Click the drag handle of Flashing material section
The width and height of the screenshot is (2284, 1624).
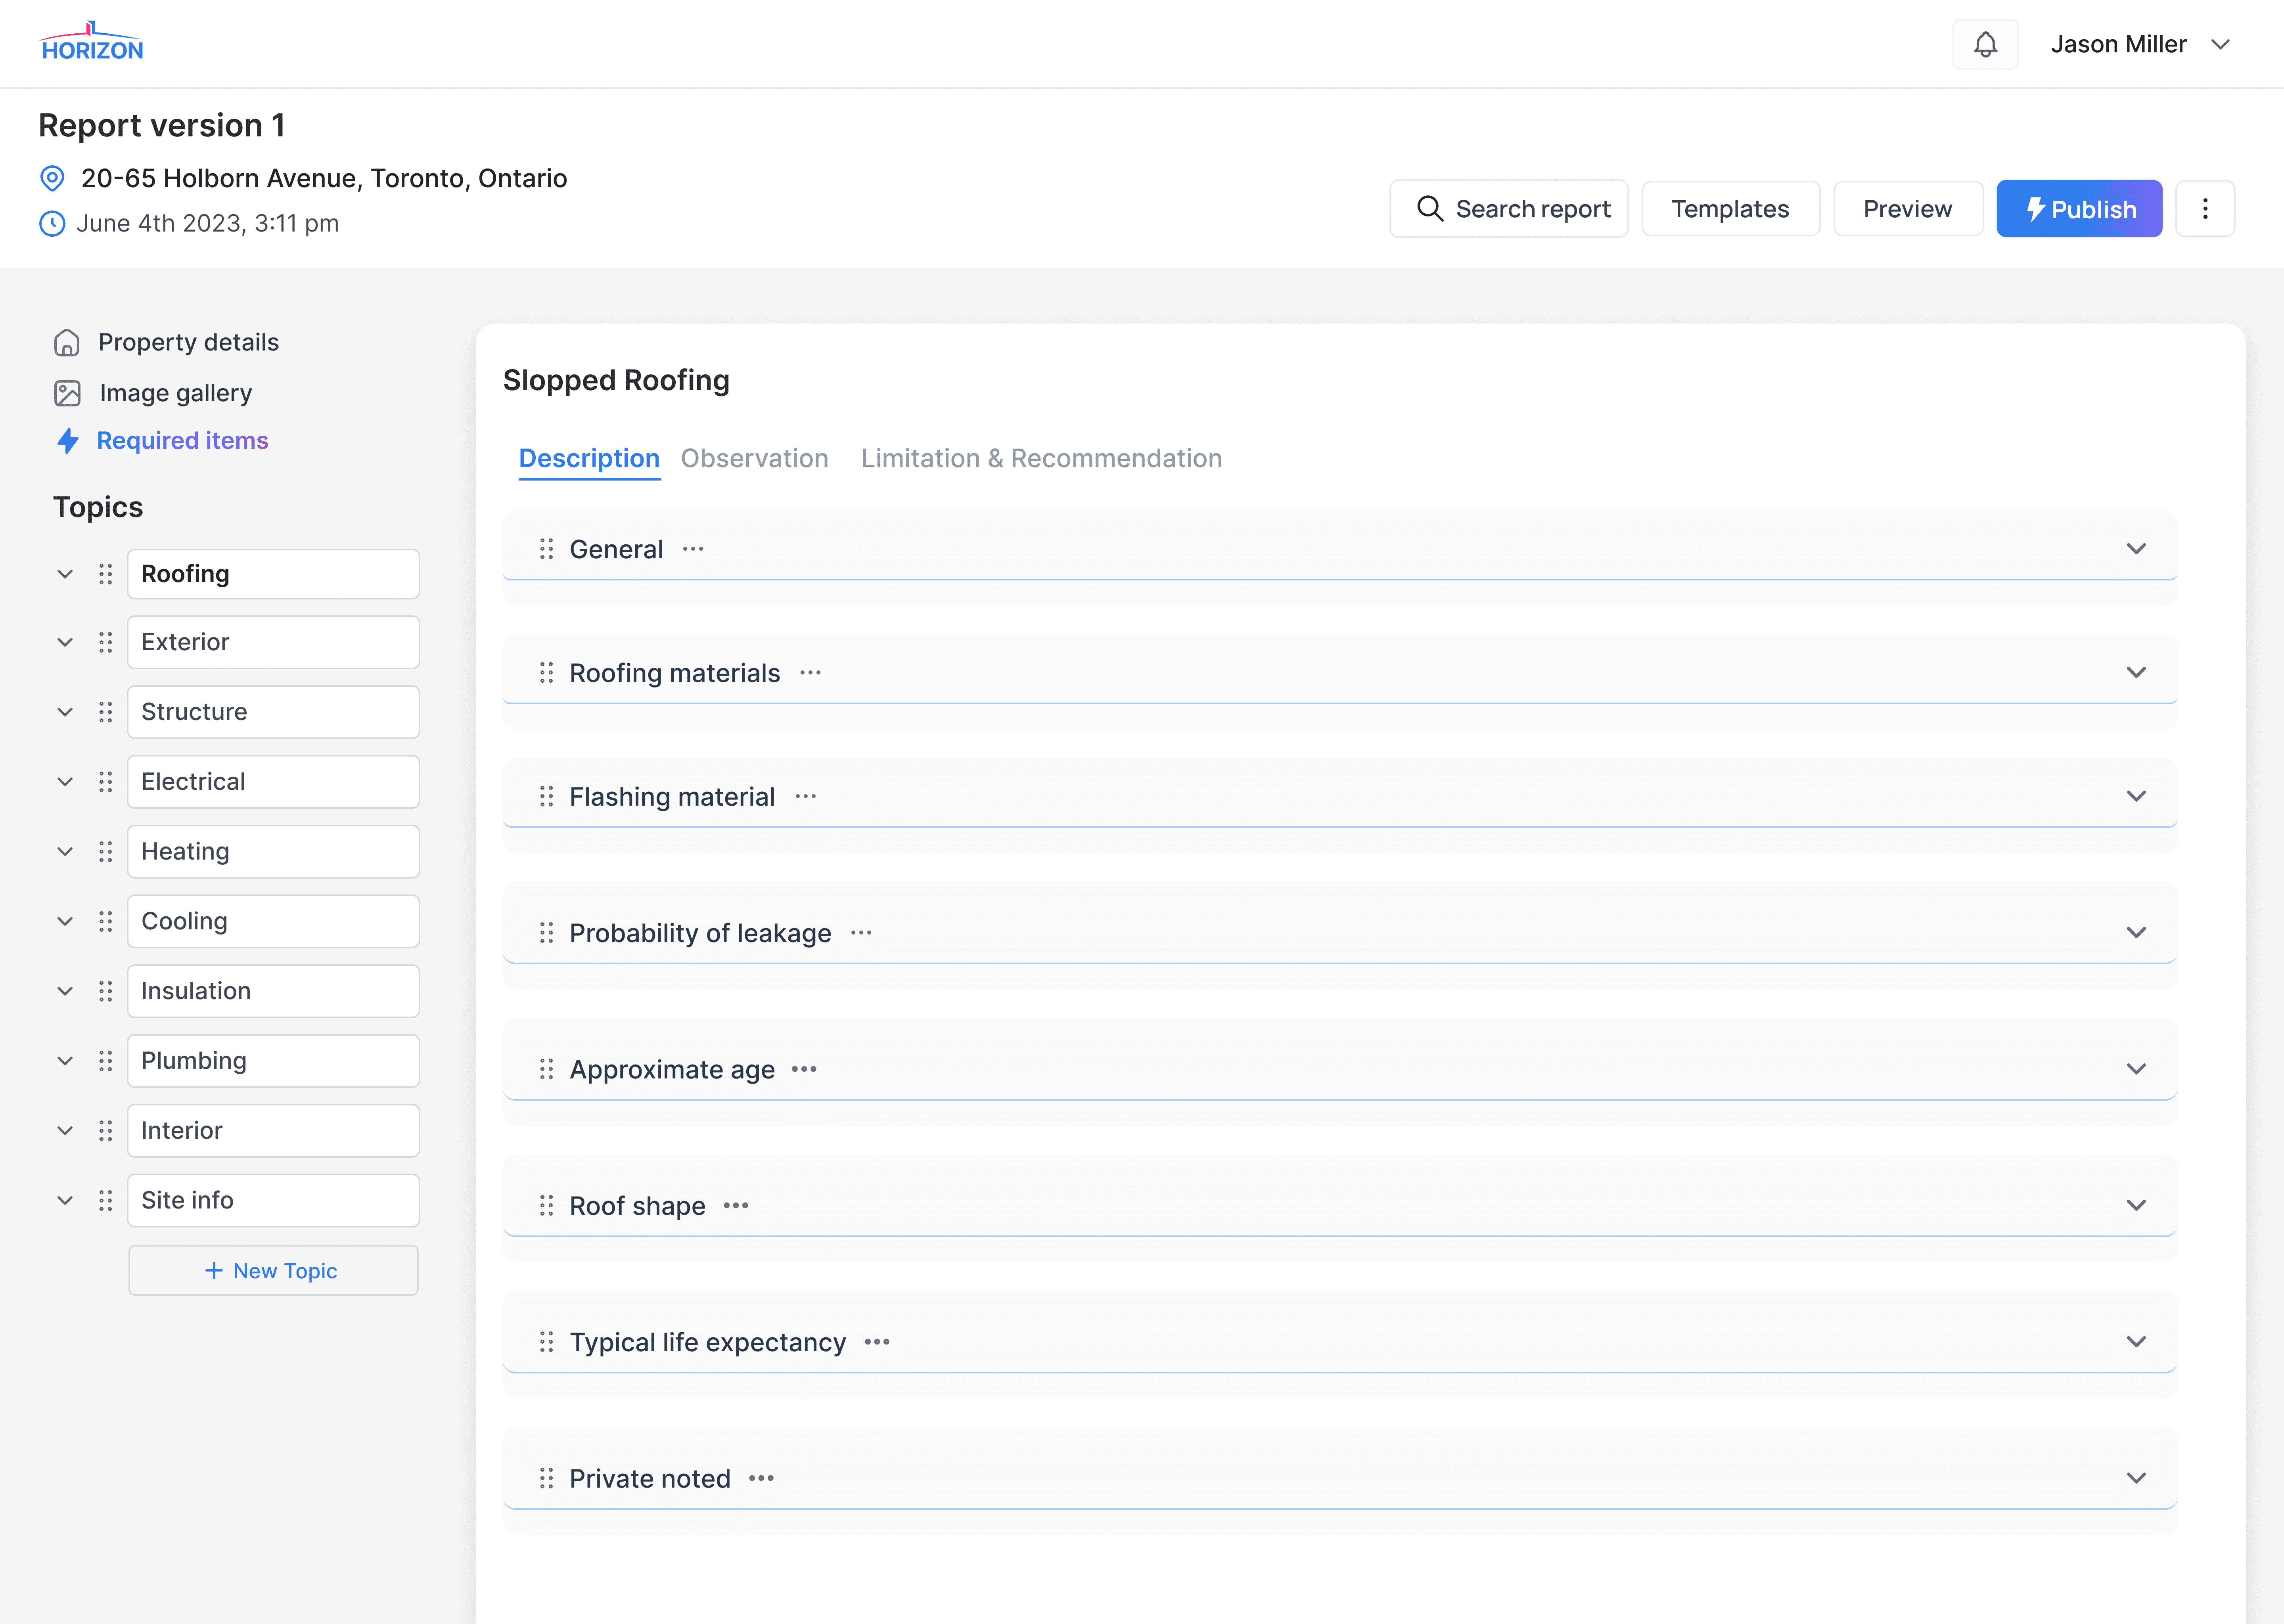pyautogui.click(x=546, y=797)
